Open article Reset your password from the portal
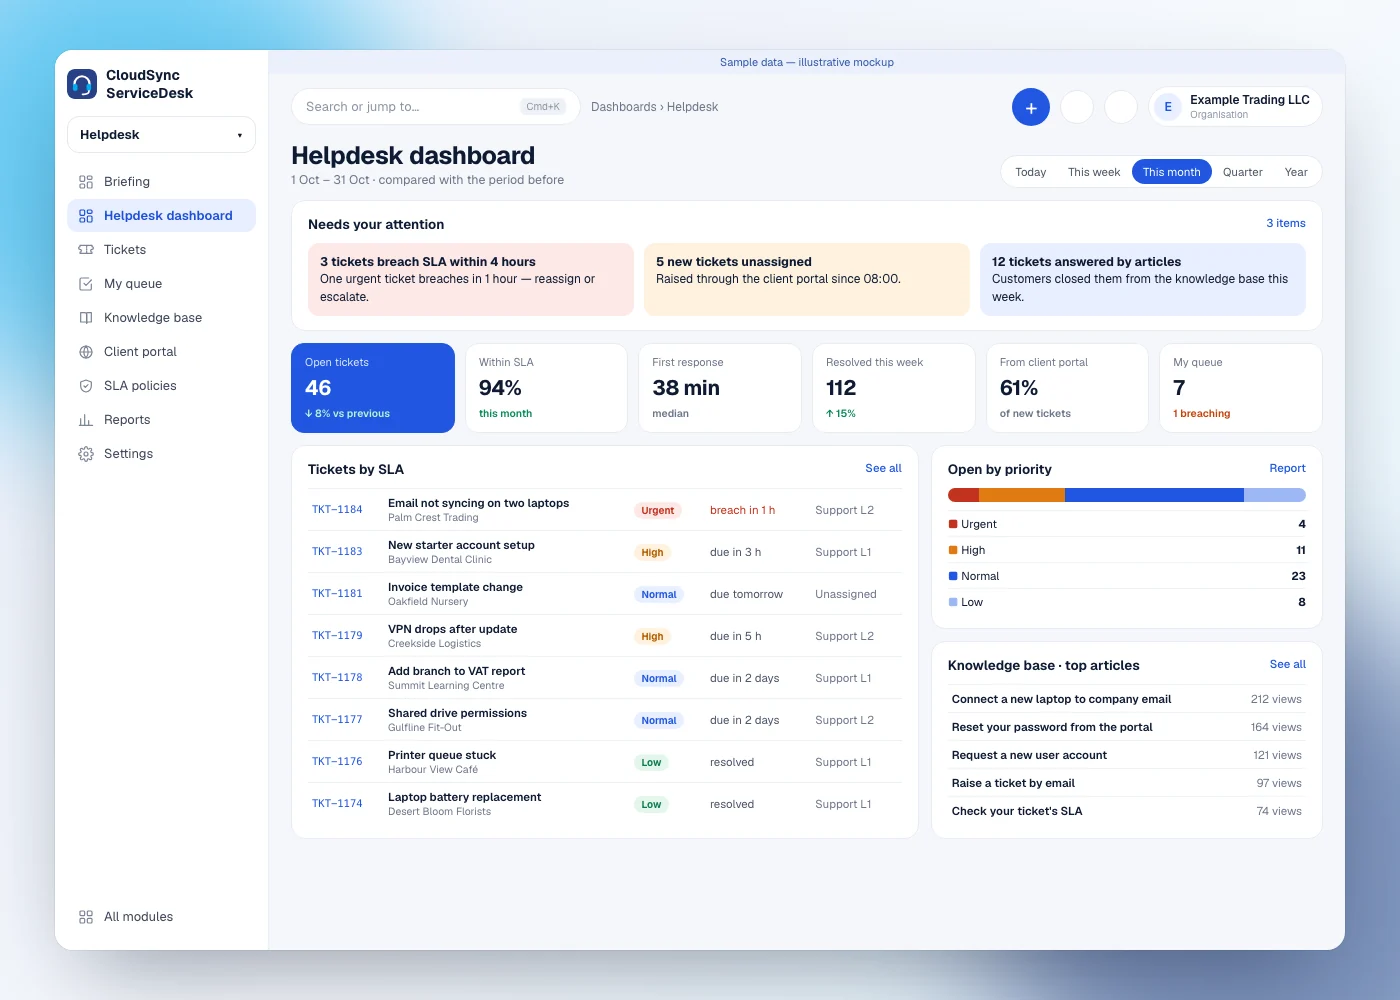Viewport: 1400px width, 1000px height. tap(1052, 728)
